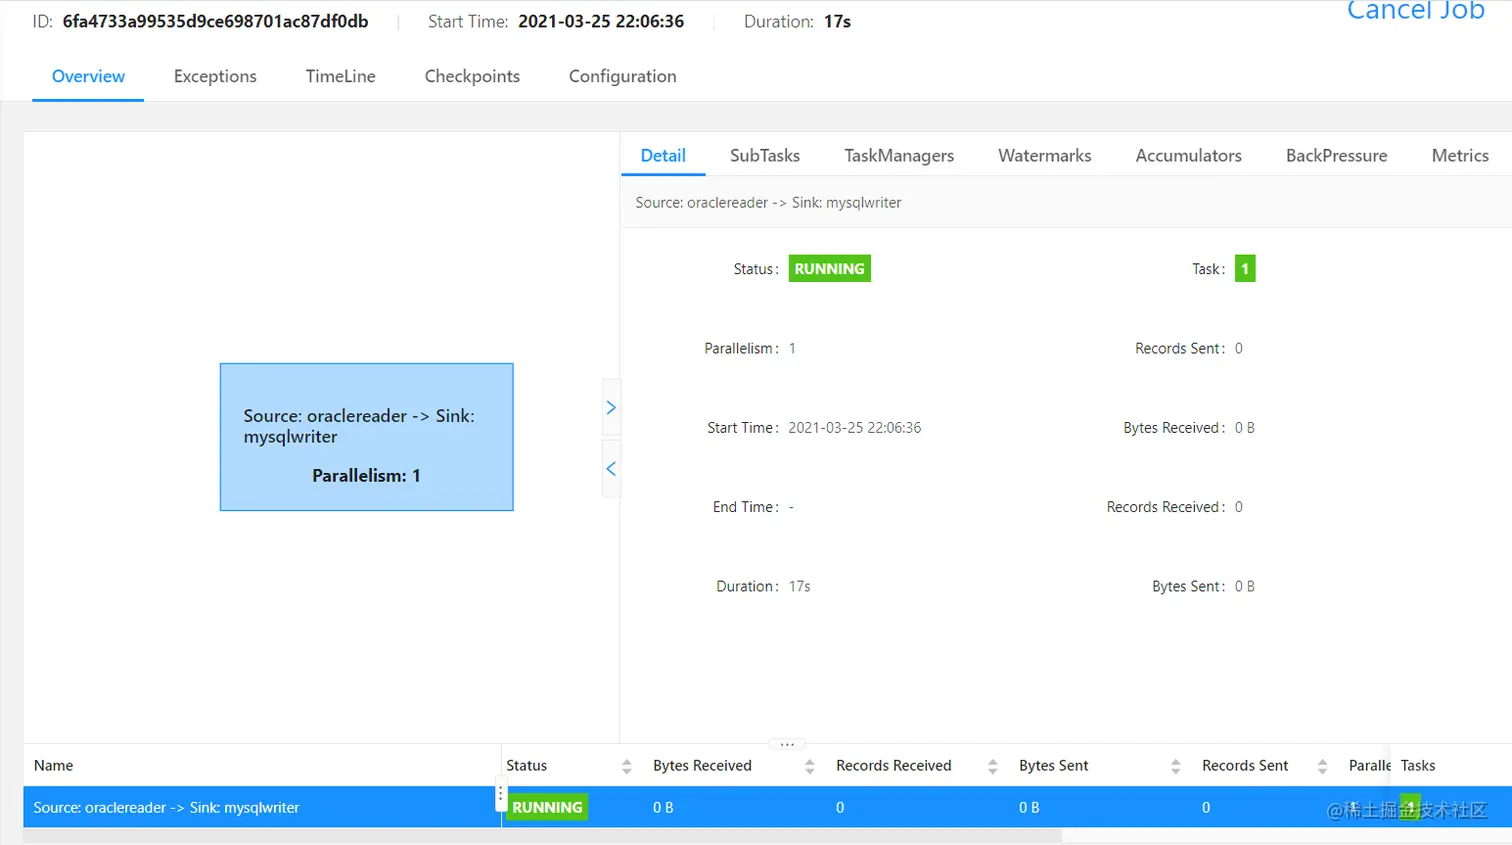
Task: Select the oraclereader mysqlwriter table row
Action: 768,807
